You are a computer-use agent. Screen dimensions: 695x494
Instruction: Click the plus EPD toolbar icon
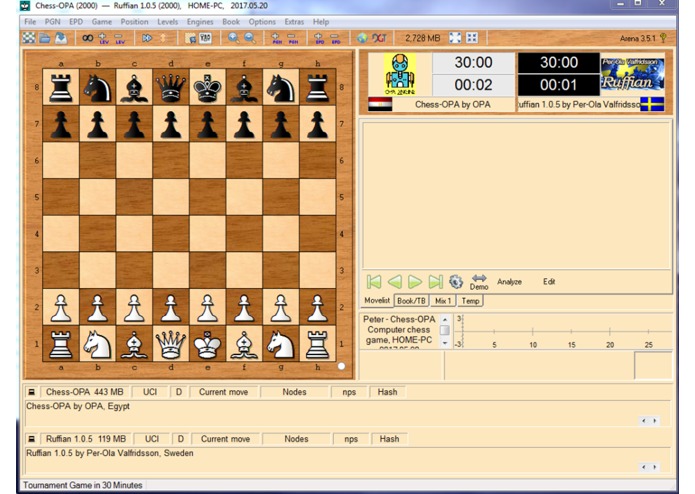[x=319, y=39]
